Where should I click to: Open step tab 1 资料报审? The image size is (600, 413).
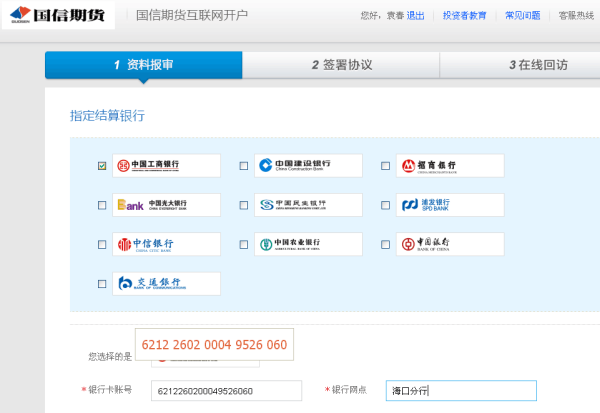[143, 65]
